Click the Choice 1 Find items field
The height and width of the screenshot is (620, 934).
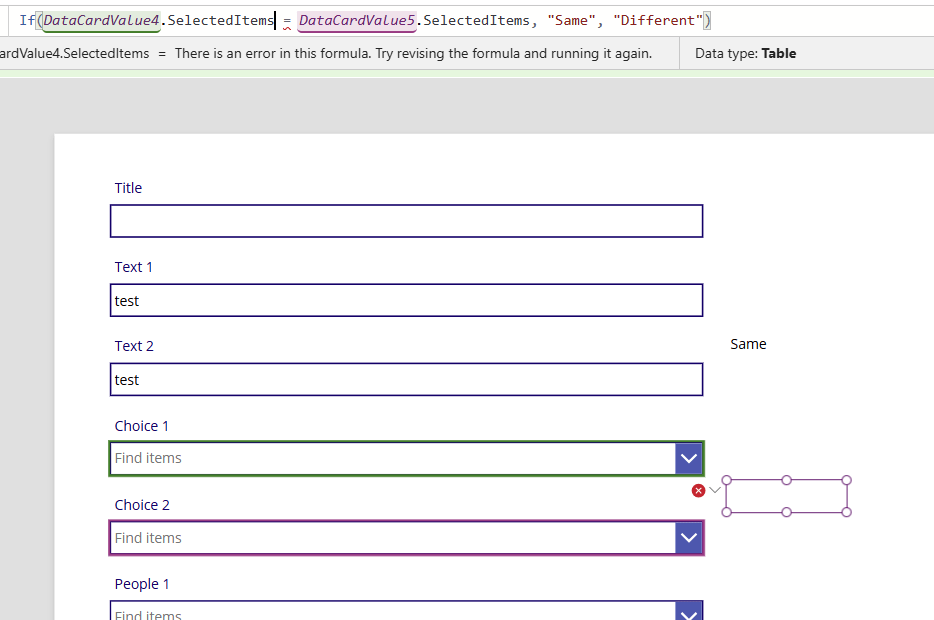pyautogui.click(x=393, y=459)
